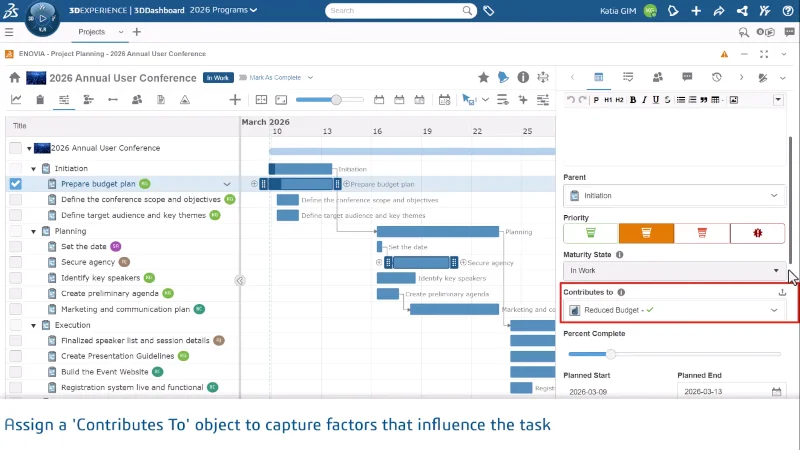Click the home icon beside project title
The image size is (800, 450).
(x=15, y=78)
